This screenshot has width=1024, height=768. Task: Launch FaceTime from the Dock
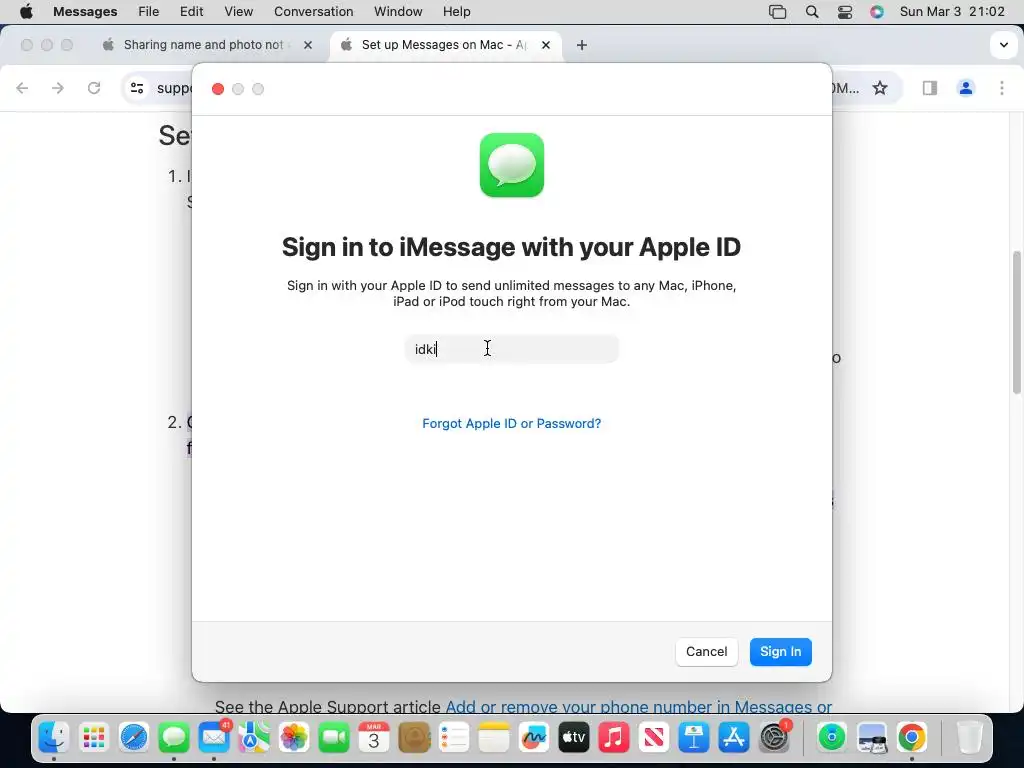(334, 737)
